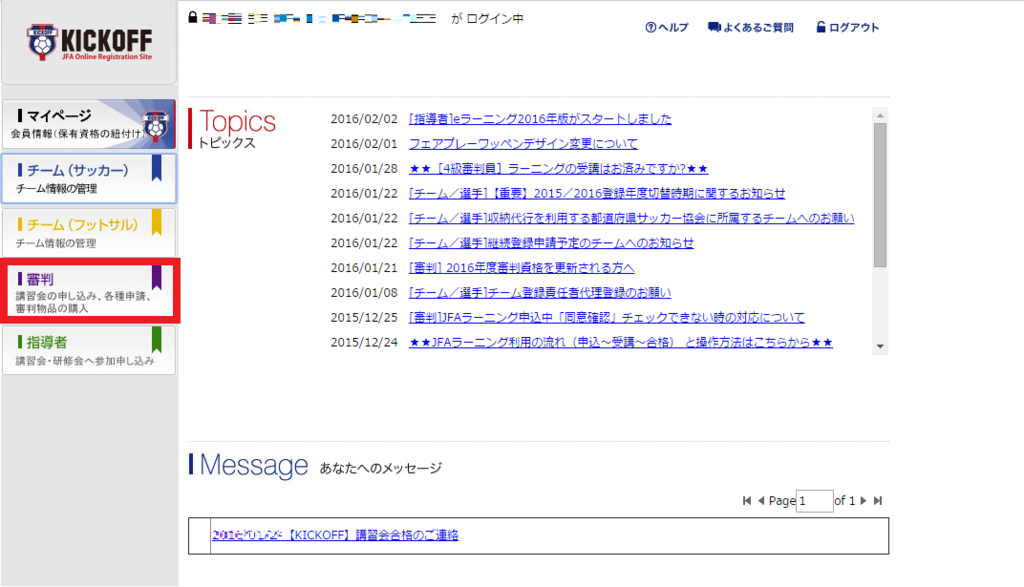Click the Topics scrollbar down arrow
This screenshot has height=587, width=1024.
[880, 346]
